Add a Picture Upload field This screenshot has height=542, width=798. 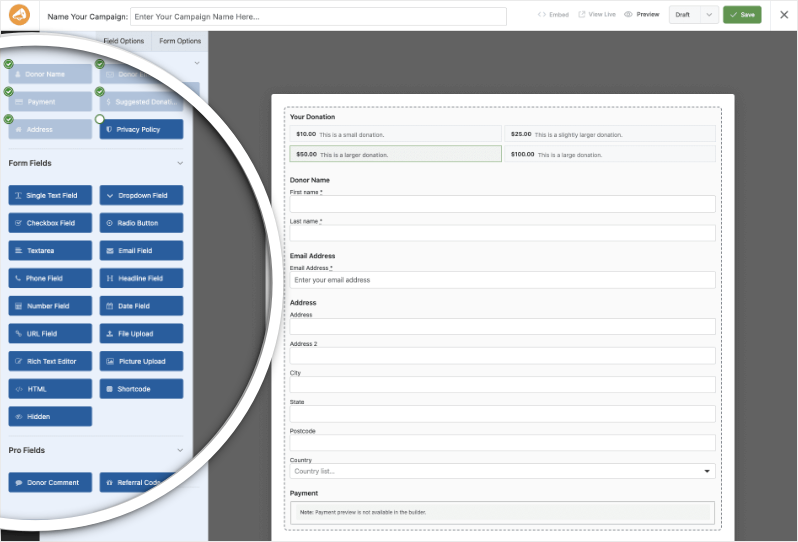pyautogui.click(x=141, y=361)
